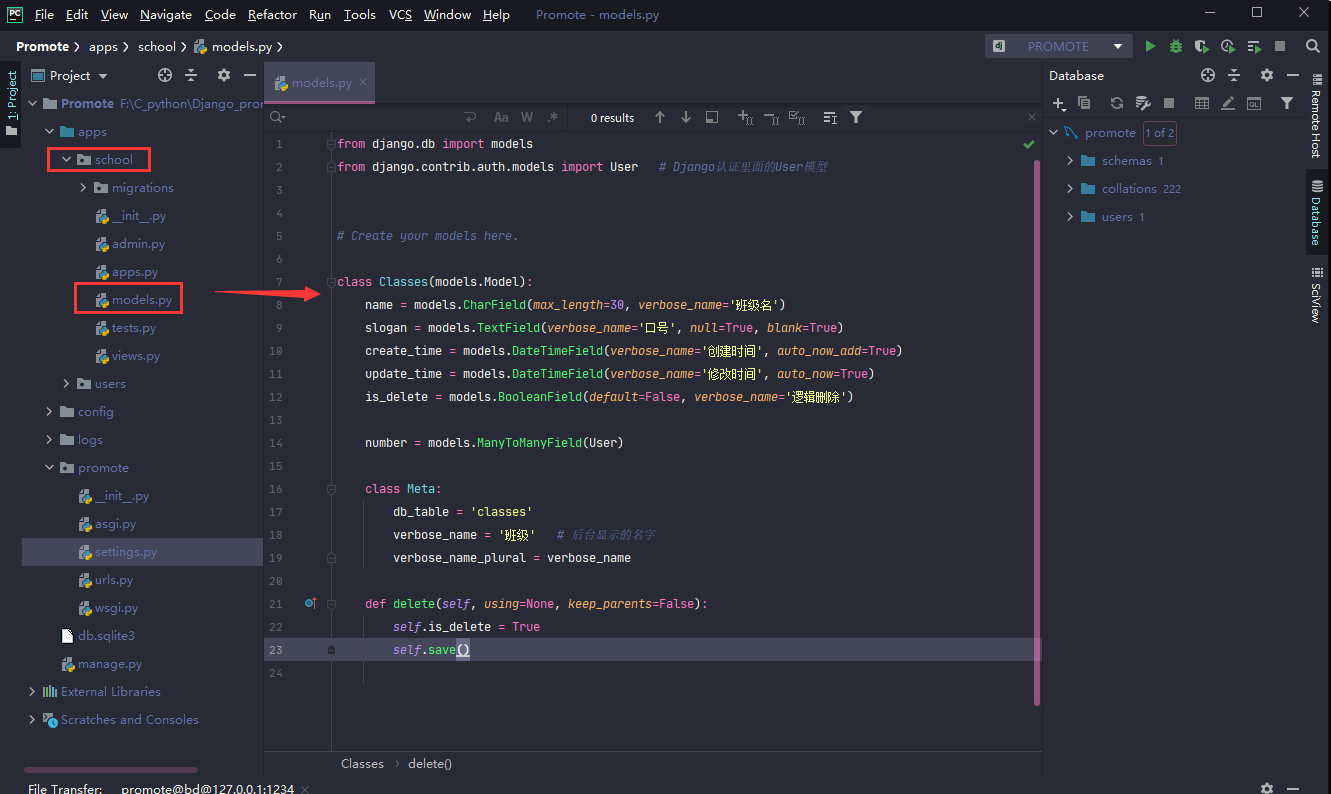Click apps in navigation breadcrumb
The height and width of the screenshot is (794, 1331).
[103, 46]
